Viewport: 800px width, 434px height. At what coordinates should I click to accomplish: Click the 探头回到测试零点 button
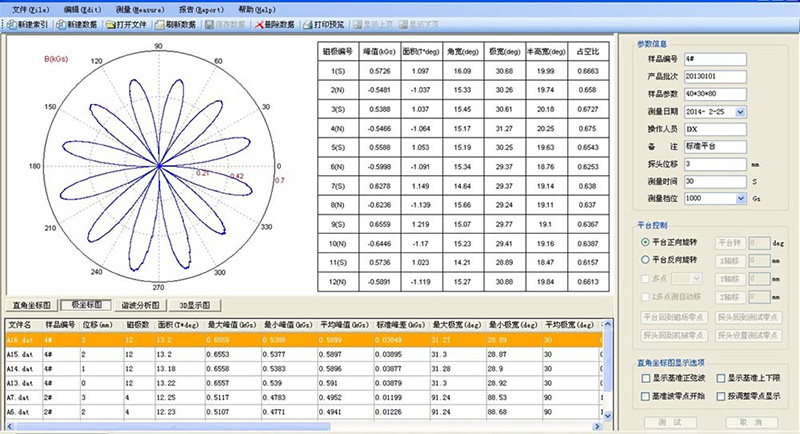[x=748, y=317]
